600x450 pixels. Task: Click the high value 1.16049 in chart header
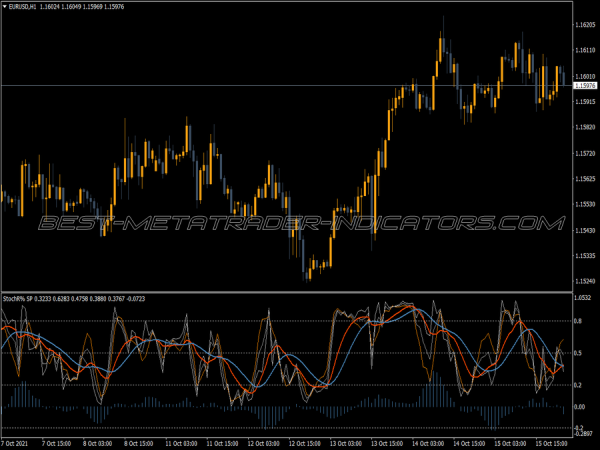point(70,7)
